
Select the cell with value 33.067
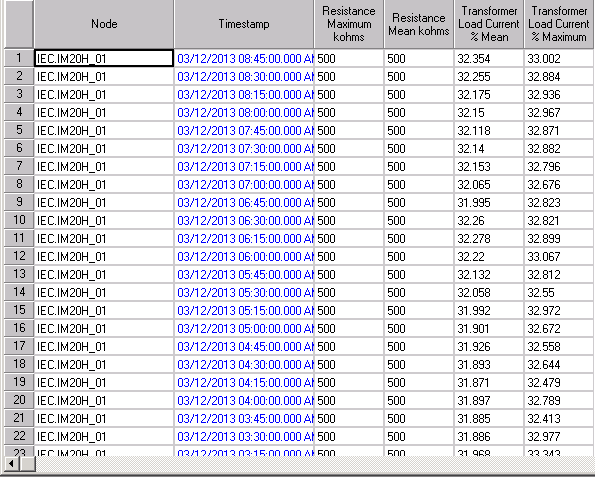point(559,256)
